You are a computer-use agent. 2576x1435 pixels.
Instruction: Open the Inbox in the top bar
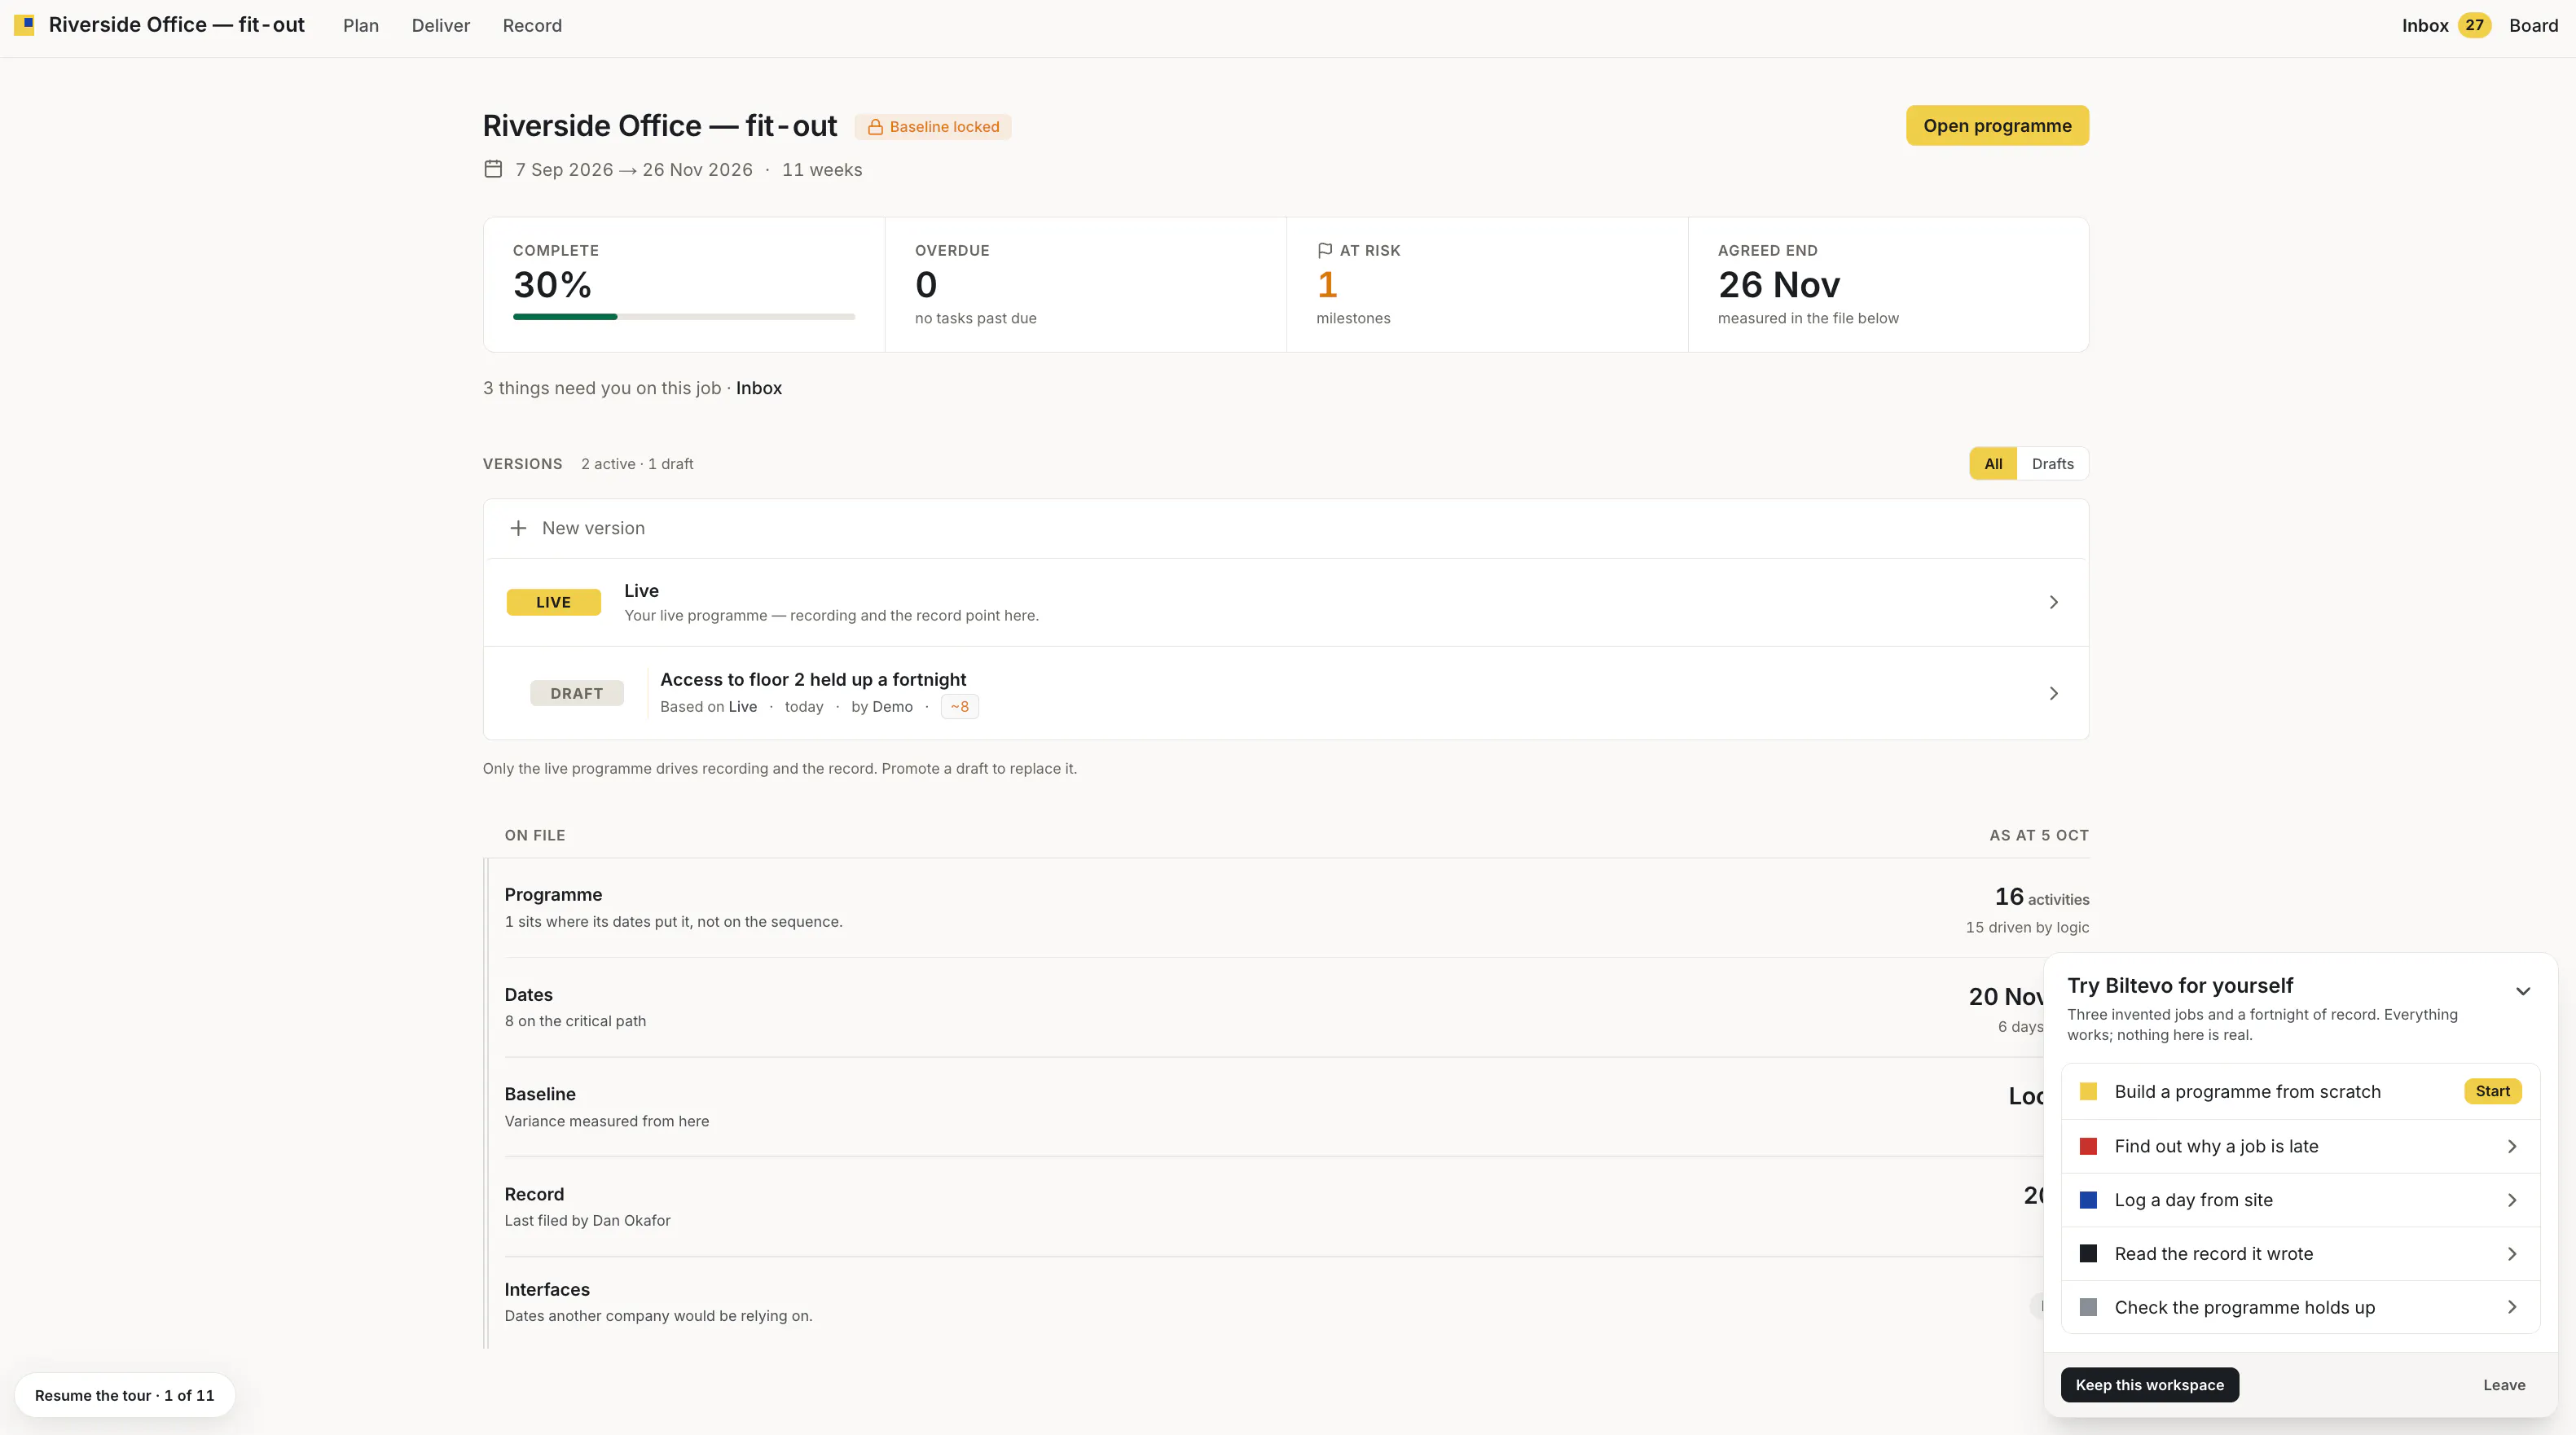point(2425,26)
